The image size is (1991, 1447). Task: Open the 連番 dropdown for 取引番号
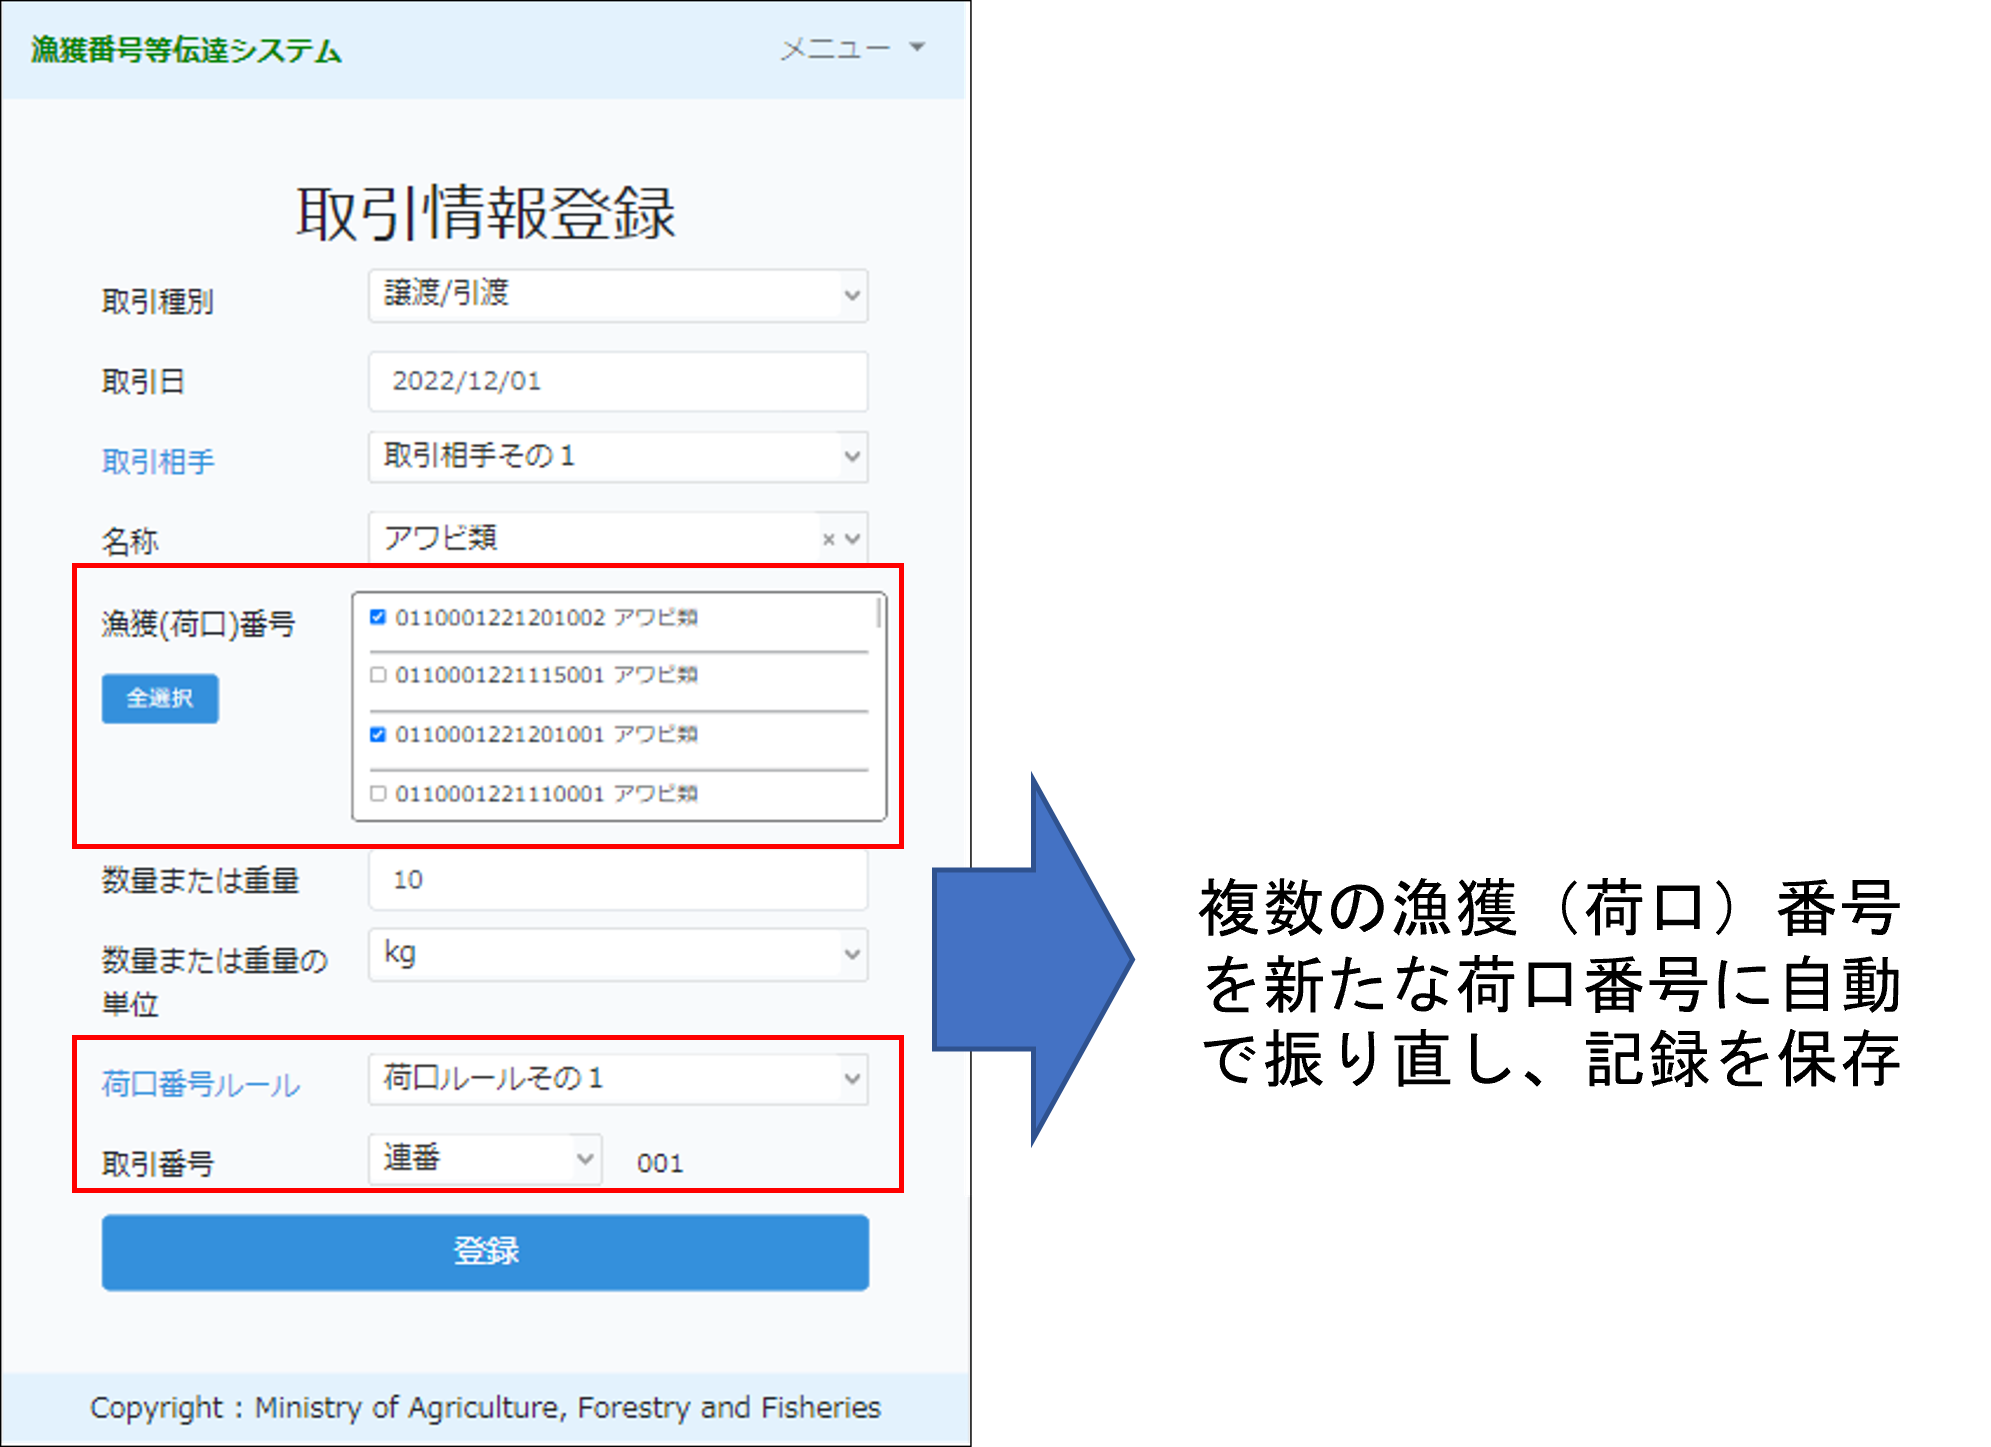click(x=485, y=1159)
